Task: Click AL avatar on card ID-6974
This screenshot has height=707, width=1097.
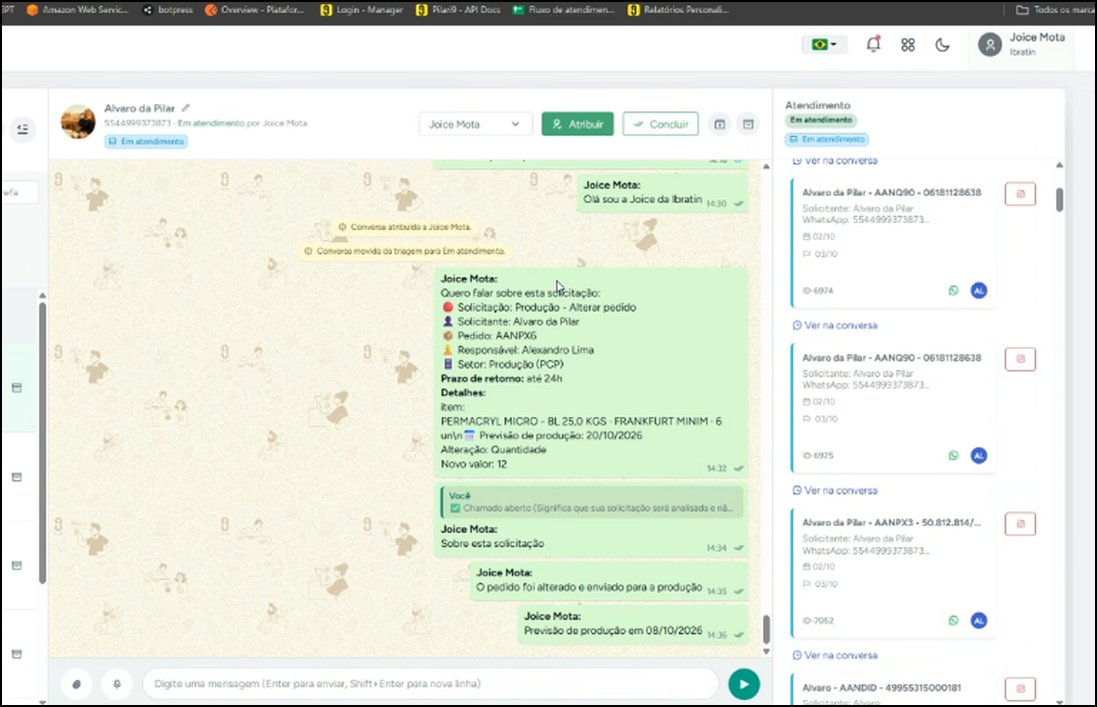Action: click(x=979, y=290)
